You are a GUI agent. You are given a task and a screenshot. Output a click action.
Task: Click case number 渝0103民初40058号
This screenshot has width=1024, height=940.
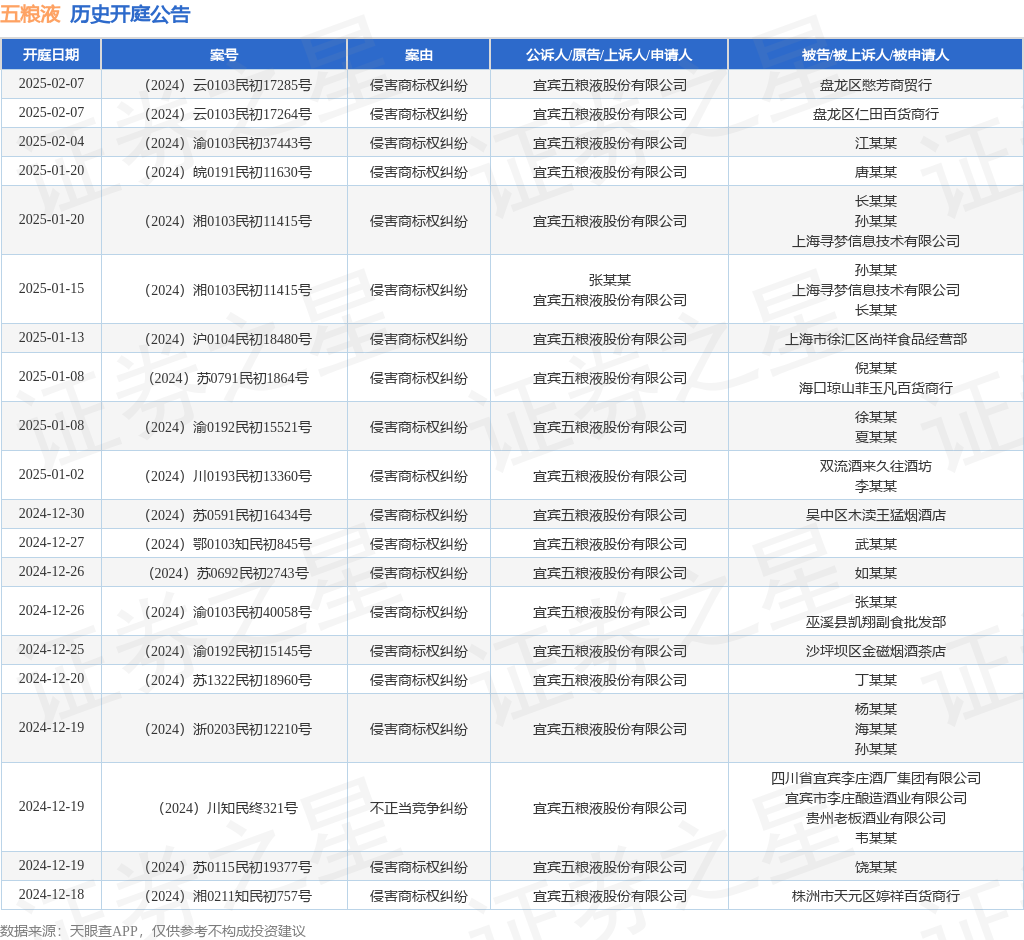pos(228,612)
